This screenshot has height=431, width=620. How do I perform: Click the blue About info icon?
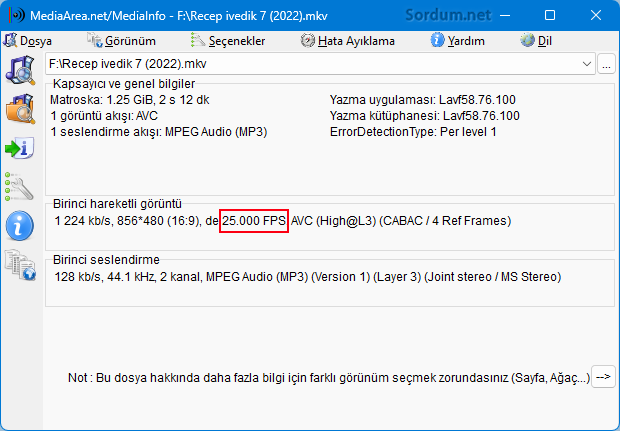coord(19,225)
